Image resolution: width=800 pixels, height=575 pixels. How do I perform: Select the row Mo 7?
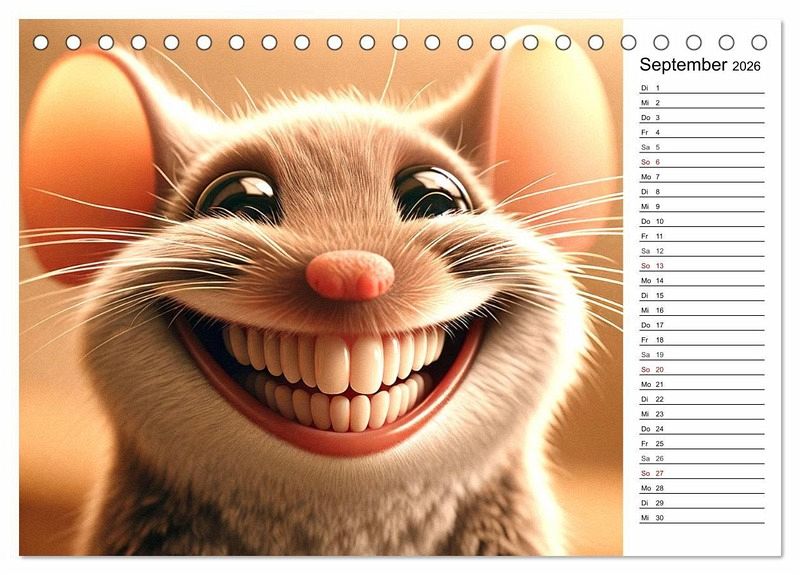point(702,177)
